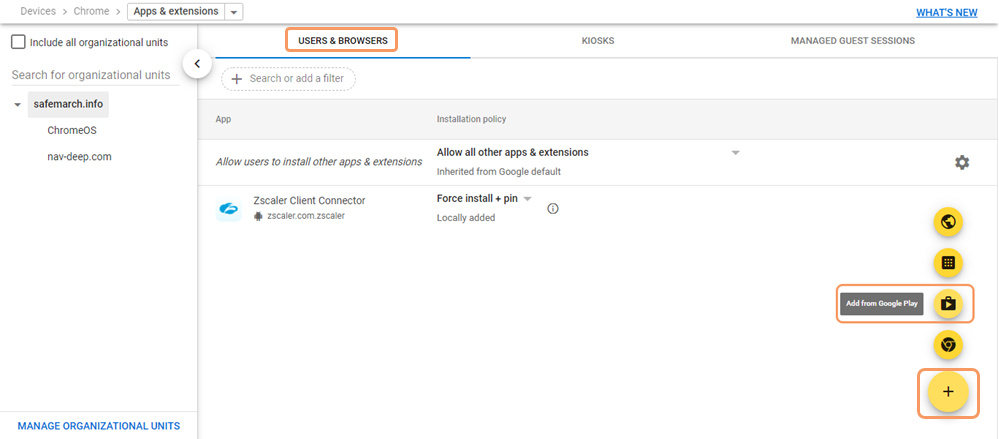
Task: Click the yellow grid app icon
Action: [x=948, y=263]
